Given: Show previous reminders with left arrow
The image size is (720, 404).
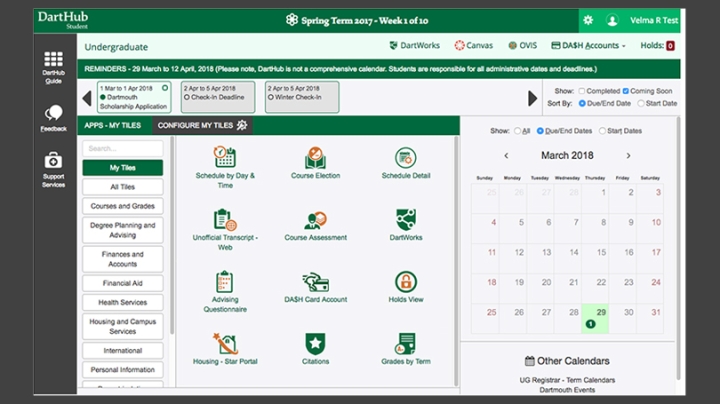Looking at the screenshot, I should (87, 98).
